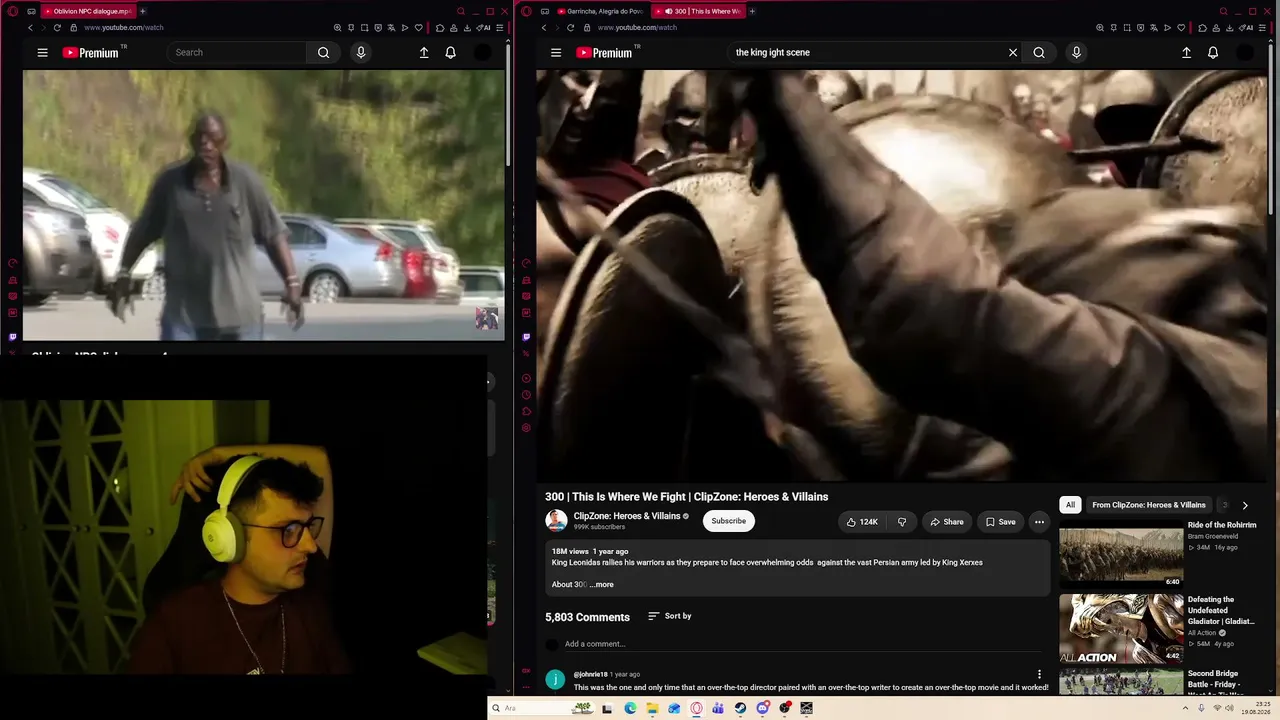Submit the search in the left YouTube window
This screenshot has width=1280, height=720.
pyautogui.click(x=323, y=53)
